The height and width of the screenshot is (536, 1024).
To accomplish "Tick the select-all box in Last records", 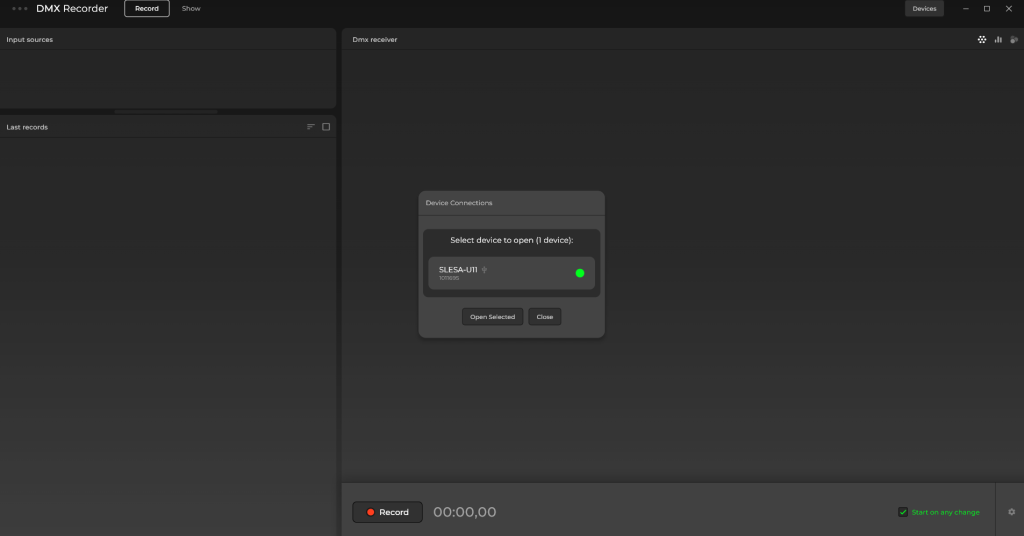I will click(x=326, y=127).
